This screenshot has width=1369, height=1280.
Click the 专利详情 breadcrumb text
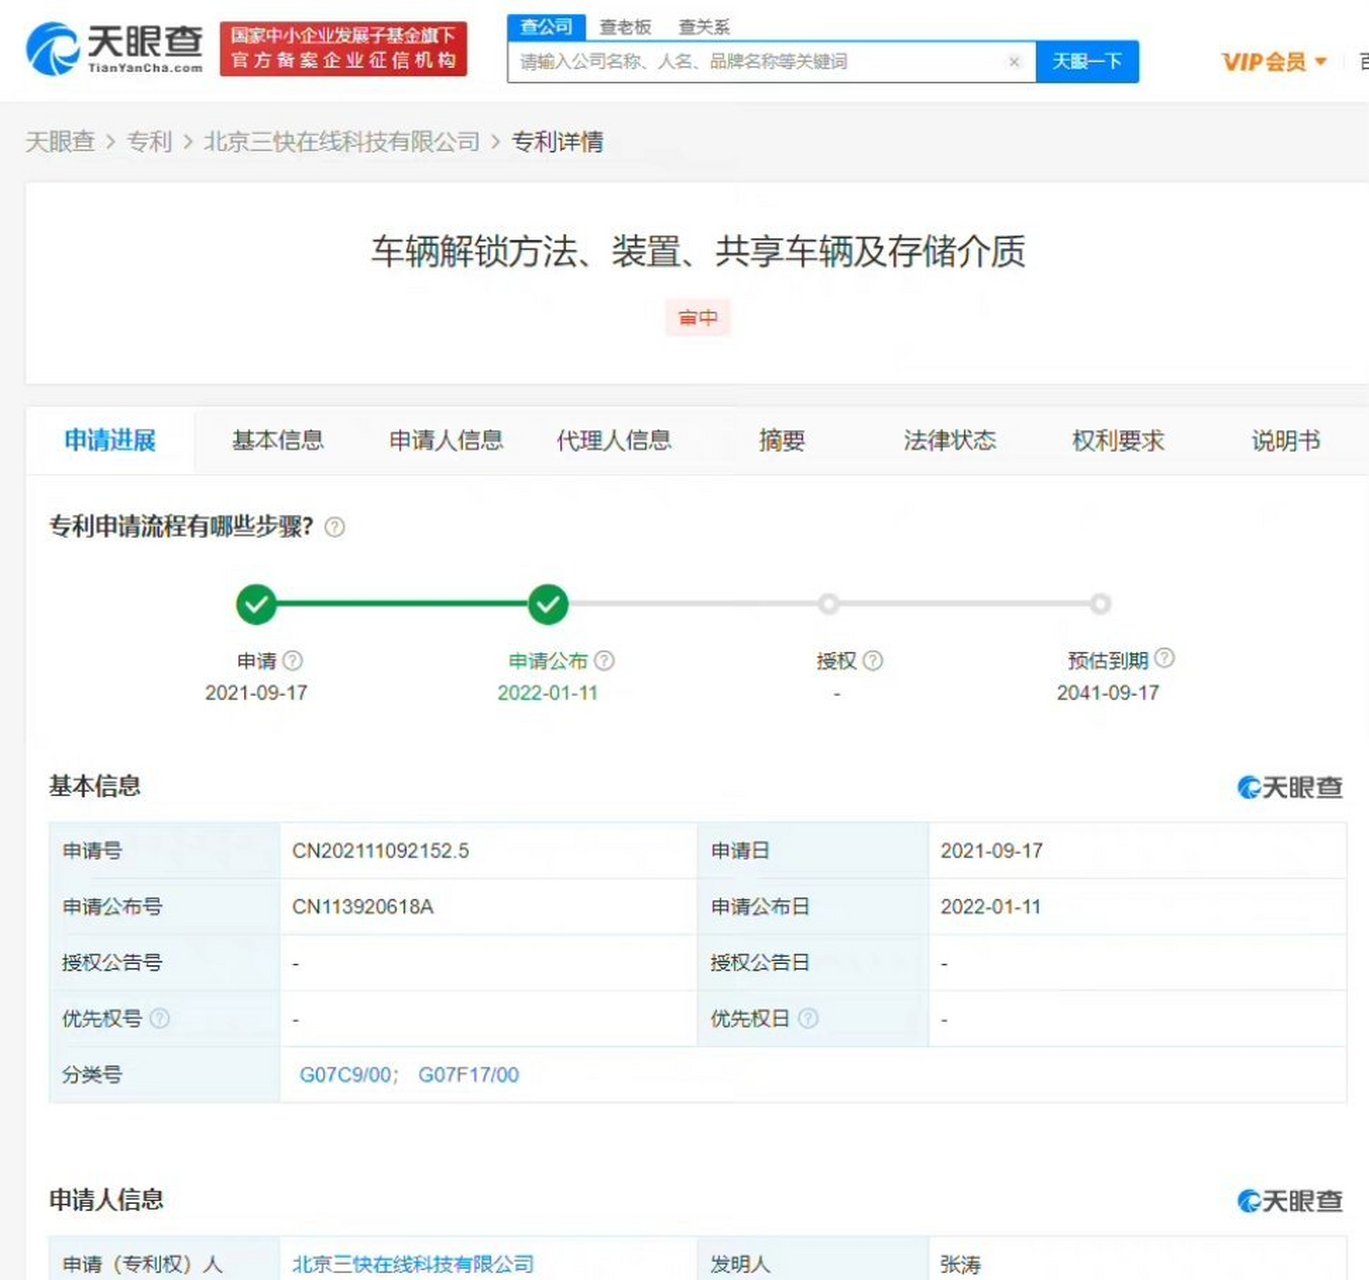[x=558, y=142]
